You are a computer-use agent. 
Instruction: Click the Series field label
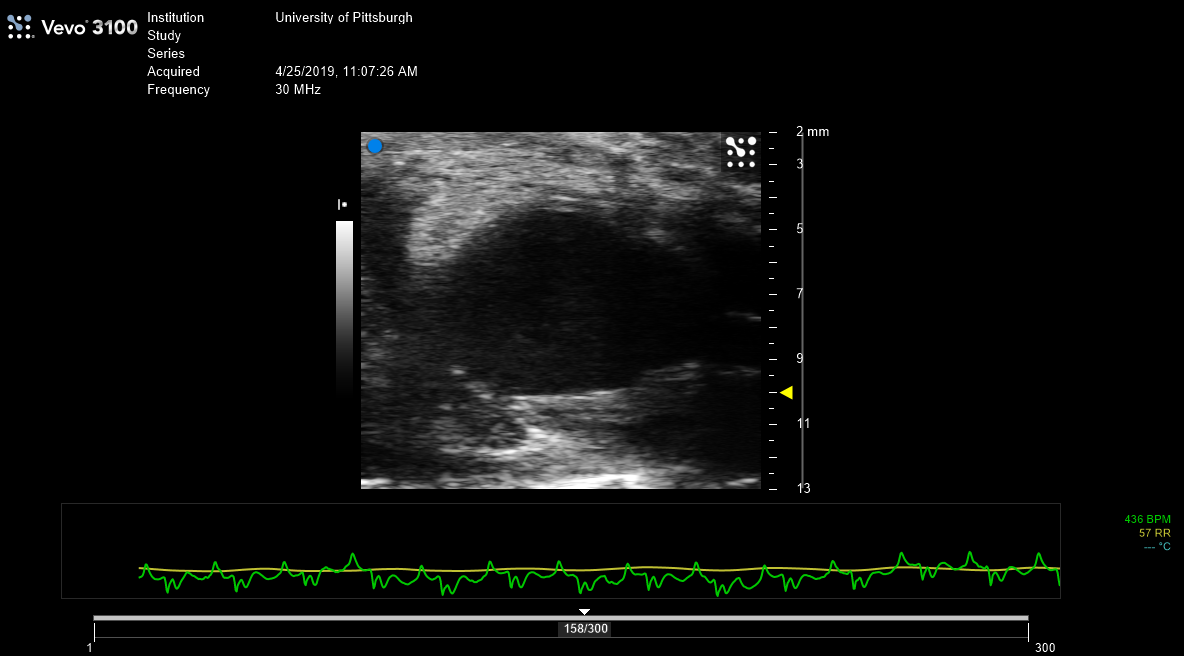coord(165,54)
